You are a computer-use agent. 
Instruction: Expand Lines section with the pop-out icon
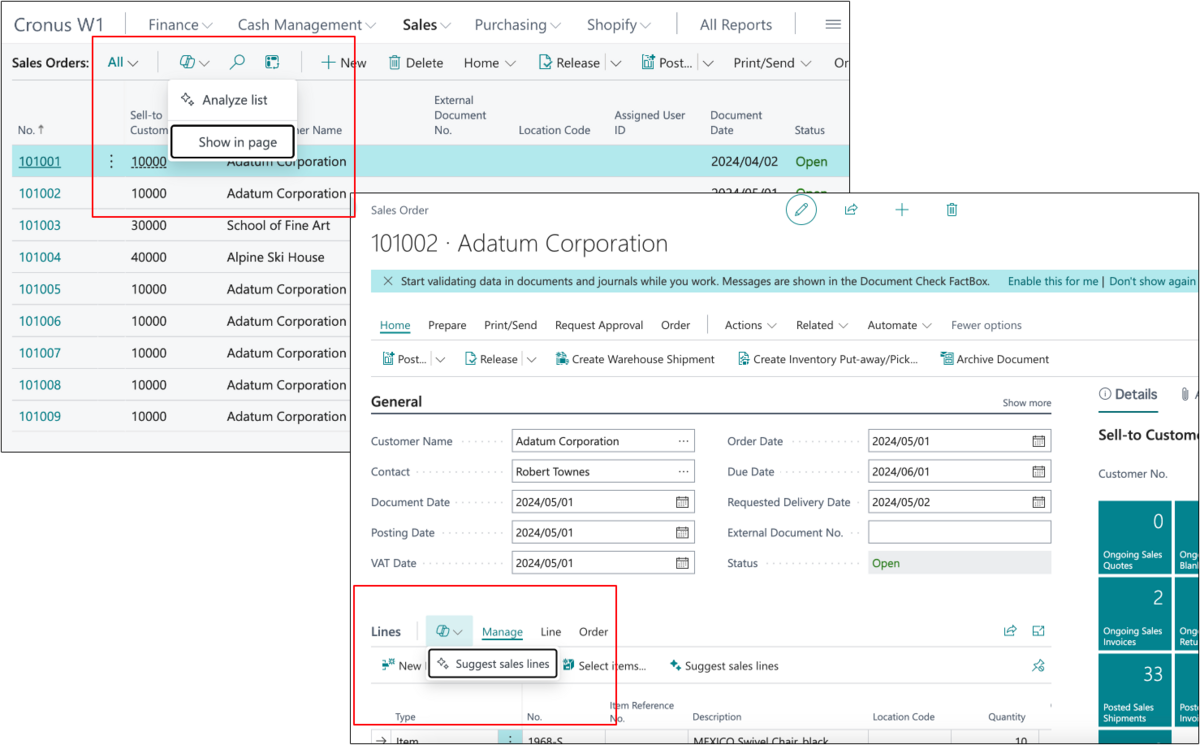[1039, 631]
